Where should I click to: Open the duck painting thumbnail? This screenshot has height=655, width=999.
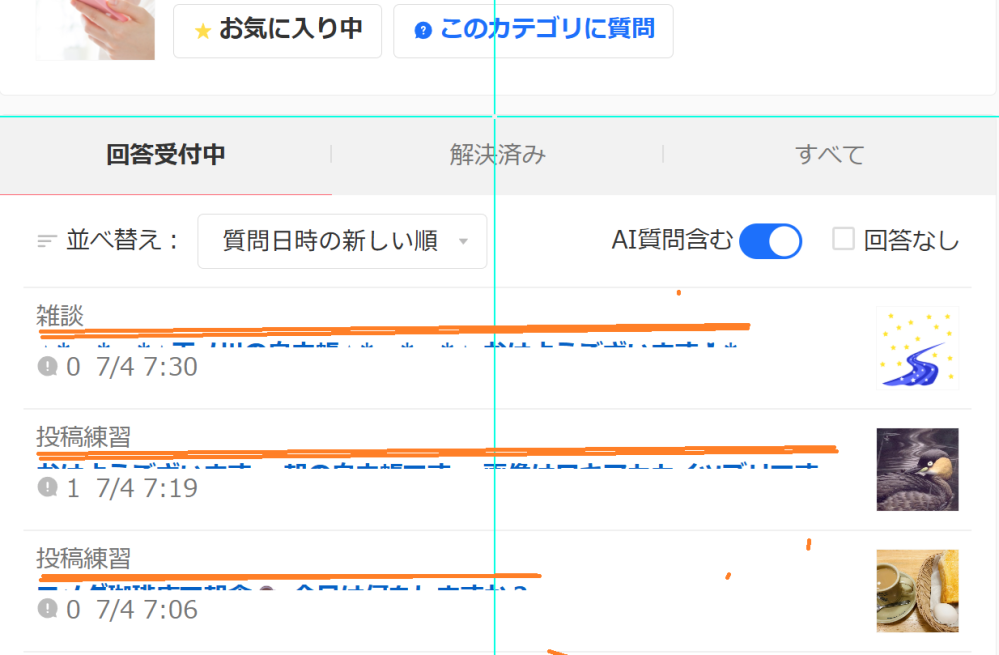tap(917, 470)
